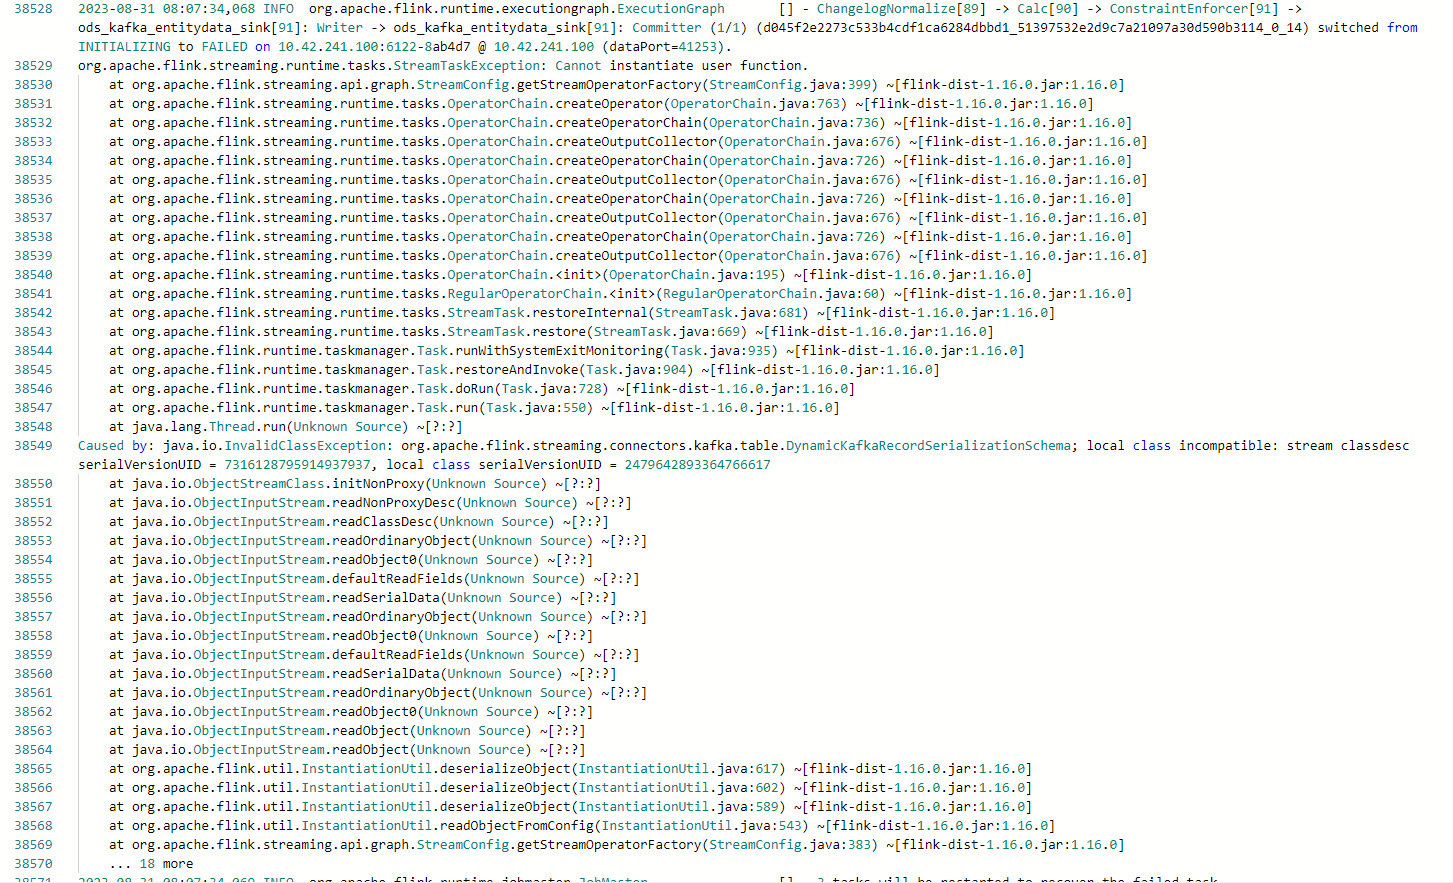Click the 'Caused by:' text
Screen dimensions: 1453x883
point(116,446)
